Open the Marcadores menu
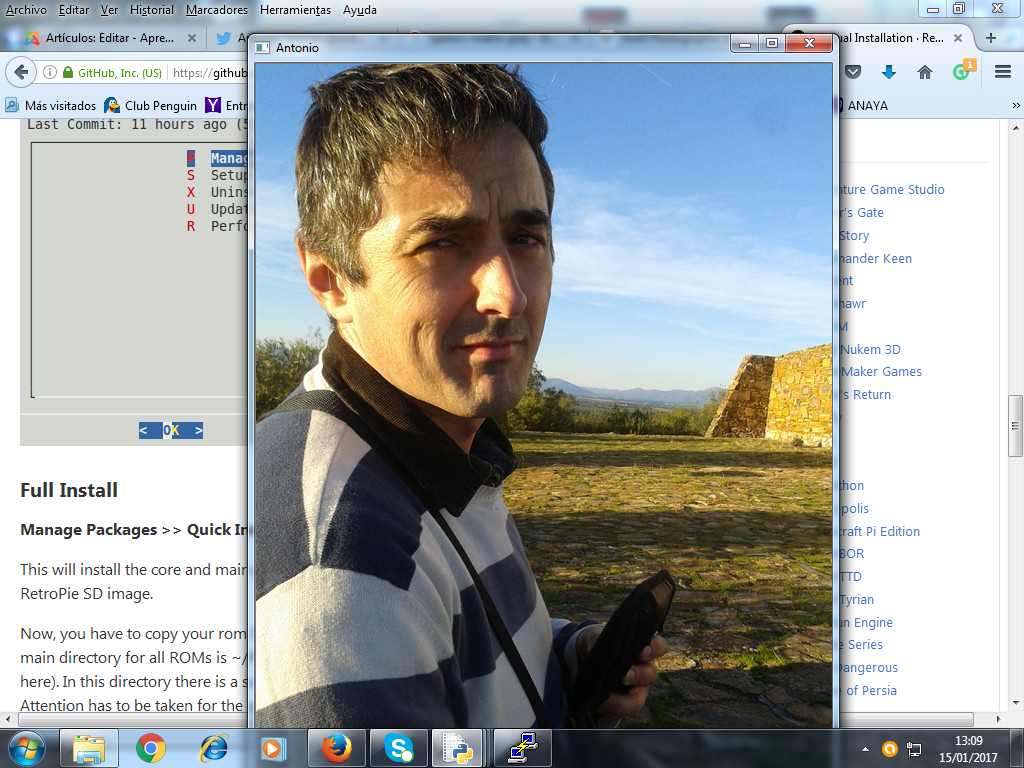Image resolution: width=1024 pixels, height=768 pixels. [217, 10]
